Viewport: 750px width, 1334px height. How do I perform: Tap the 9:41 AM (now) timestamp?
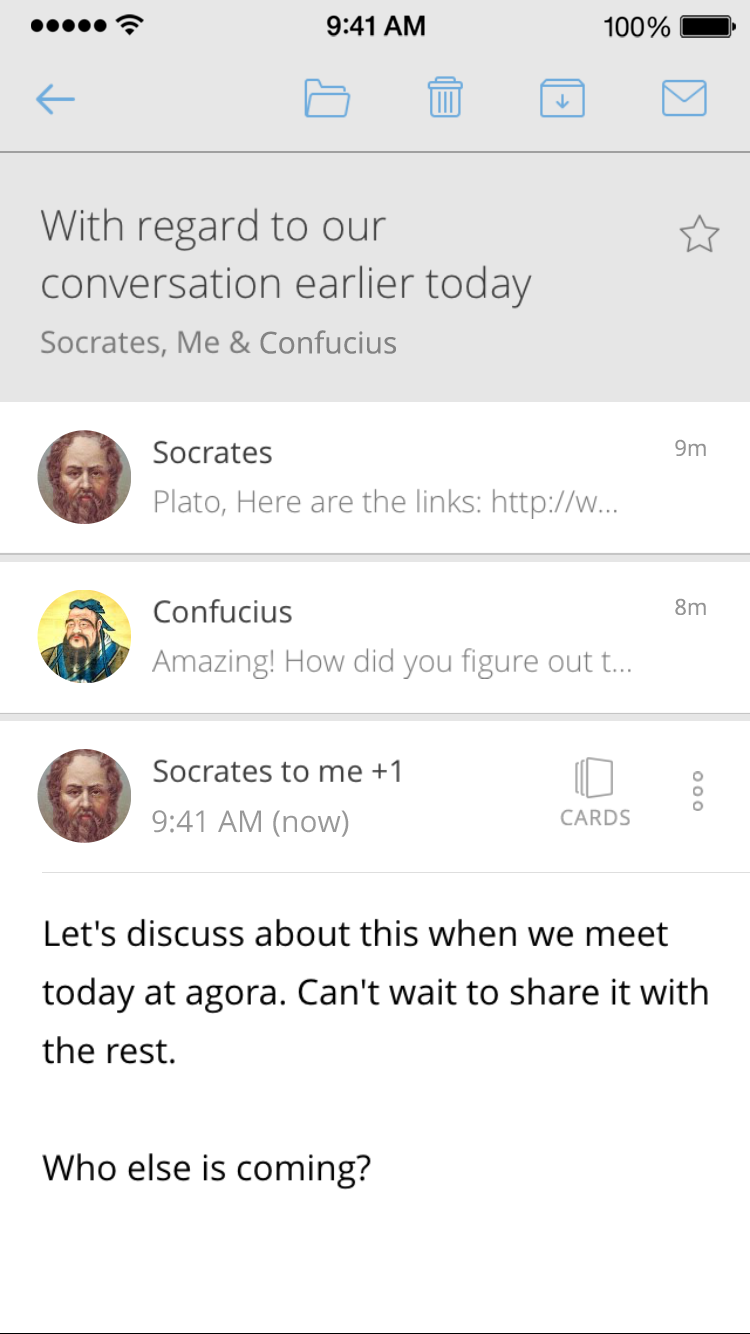click(250, 822)
